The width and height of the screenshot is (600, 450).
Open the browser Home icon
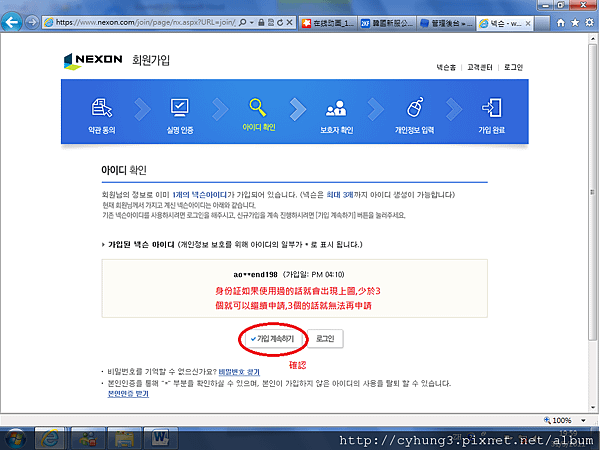(x=561, y=23)
